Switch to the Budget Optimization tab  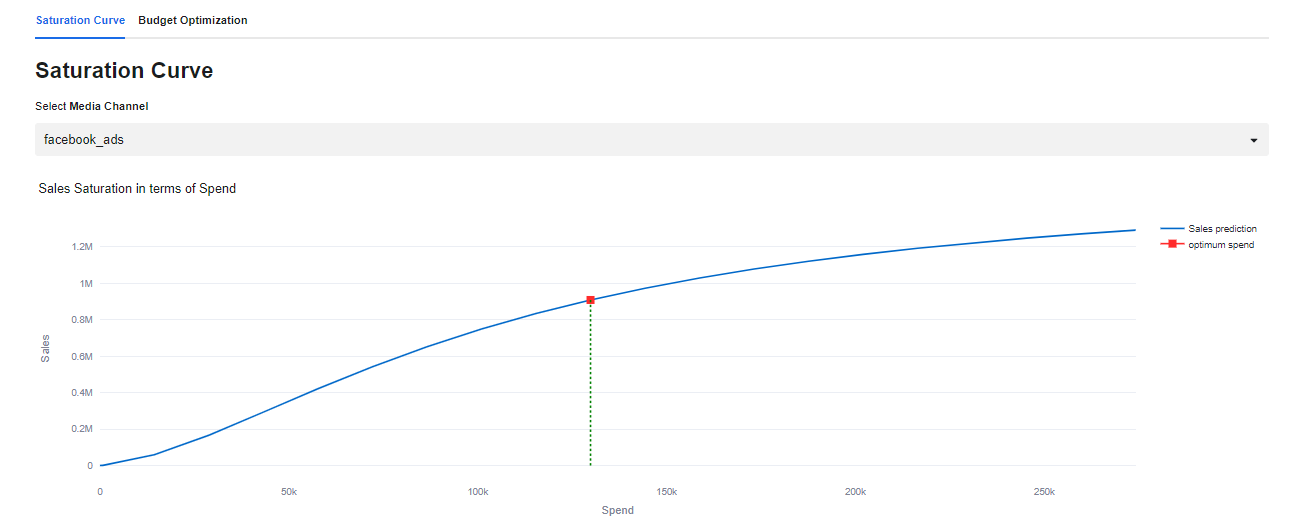192,20
